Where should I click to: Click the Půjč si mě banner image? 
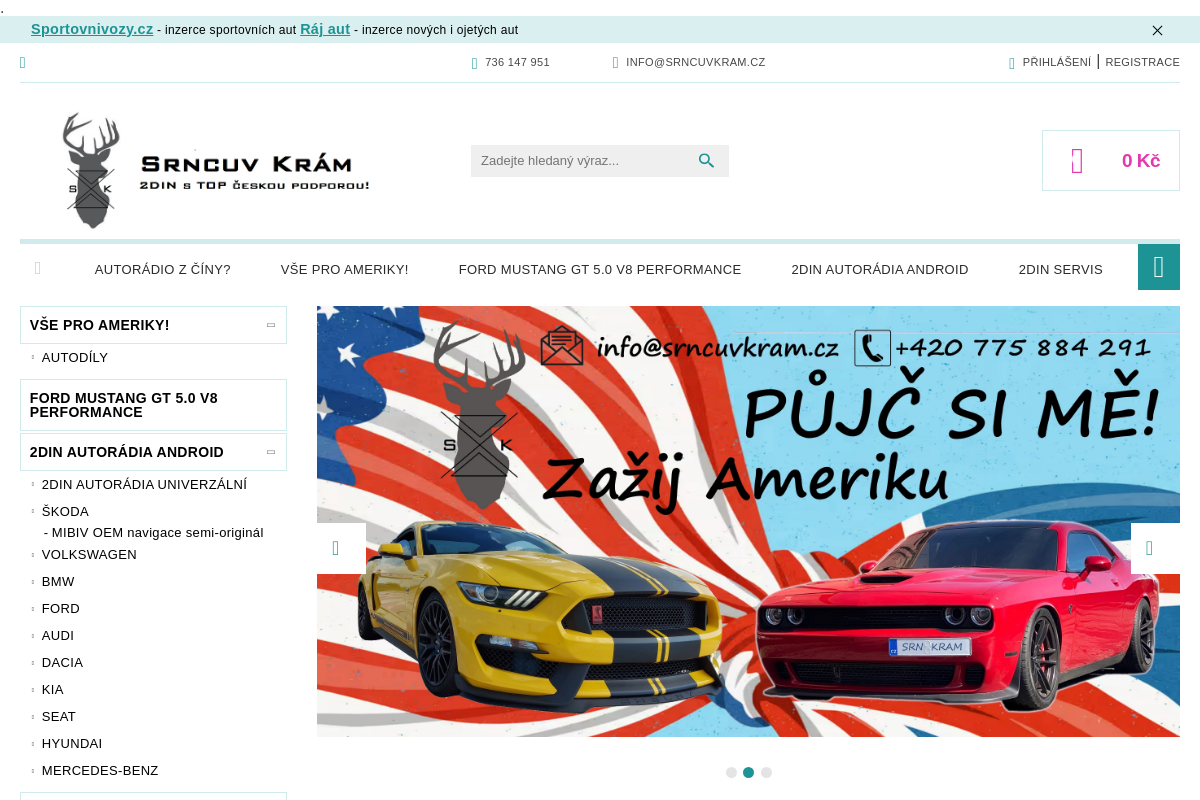tap(748, 521)
